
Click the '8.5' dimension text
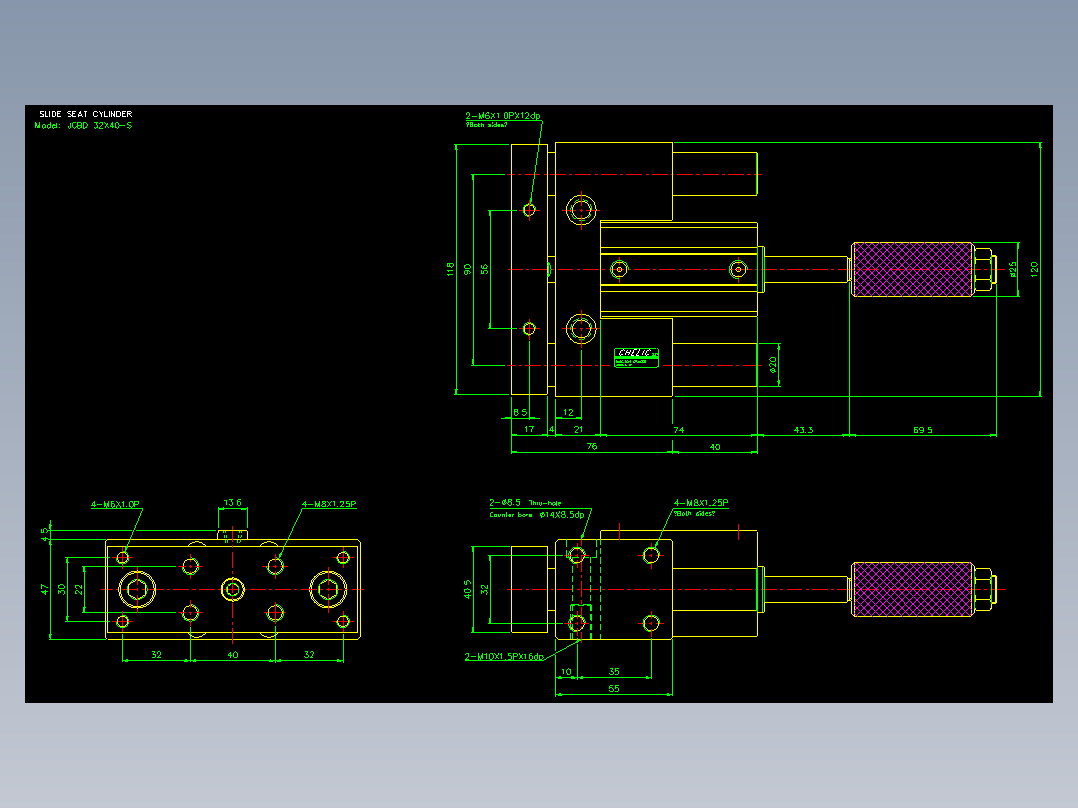pos(520,413)
